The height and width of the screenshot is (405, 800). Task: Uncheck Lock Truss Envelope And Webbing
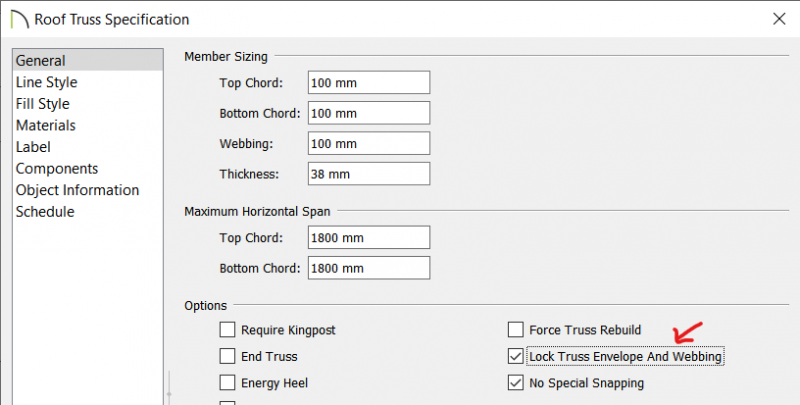516,356
